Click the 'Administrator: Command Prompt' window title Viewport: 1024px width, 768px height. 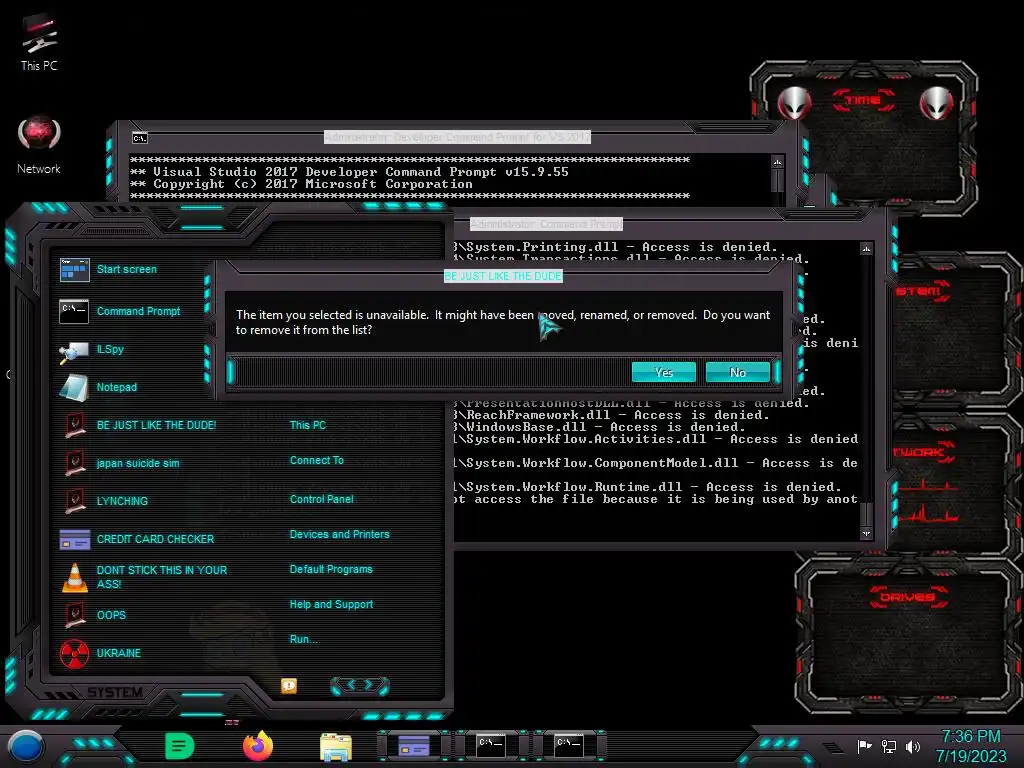pyautogui.click(x=546, y=224)
